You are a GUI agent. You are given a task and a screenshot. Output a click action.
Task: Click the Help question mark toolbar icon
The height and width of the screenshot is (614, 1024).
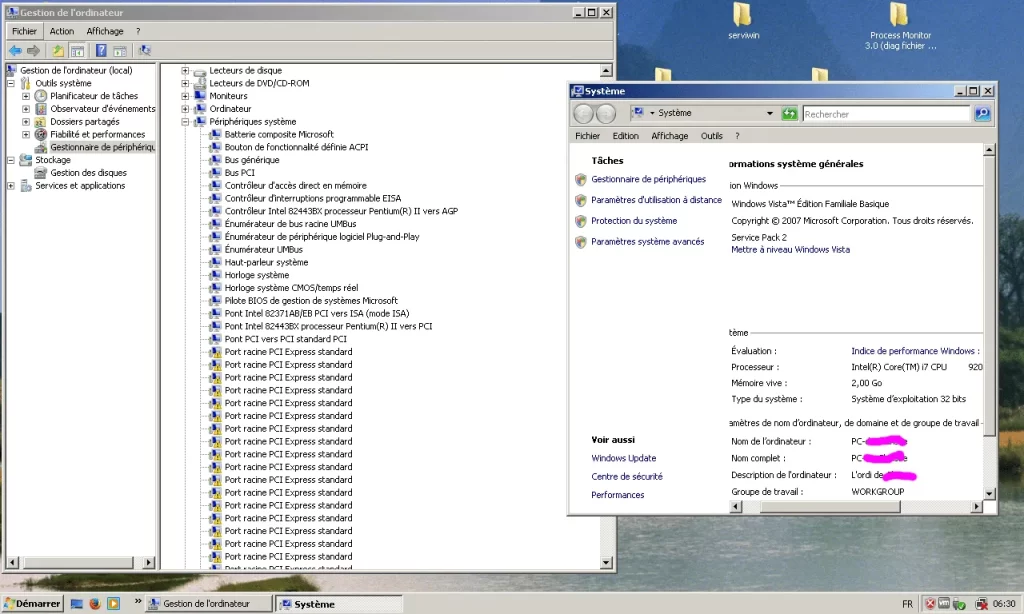(101, 50)
